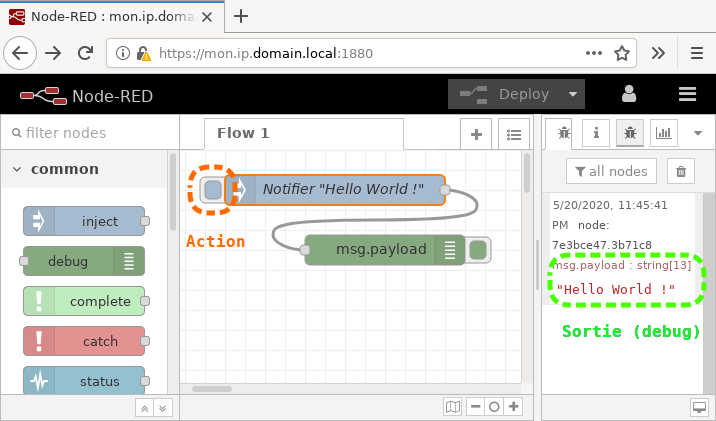Viewport: 716px width, 421px height.
Task: Reload the Node-RED page
Action: (85, 53)
